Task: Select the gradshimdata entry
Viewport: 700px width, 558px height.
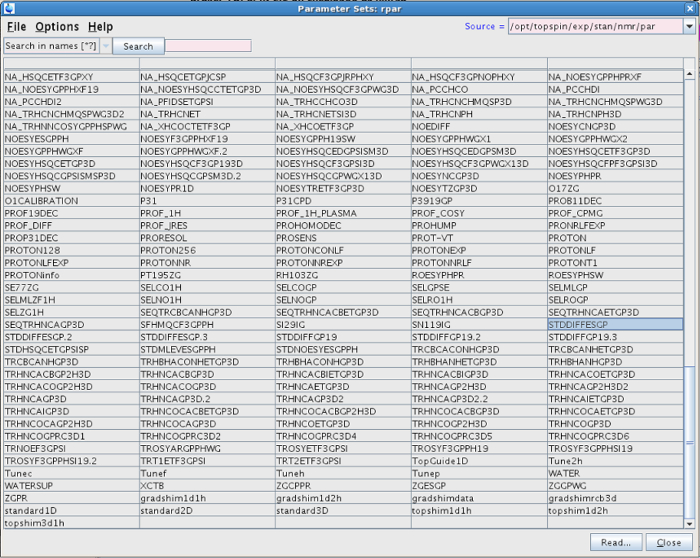Action: coord(479,498)
